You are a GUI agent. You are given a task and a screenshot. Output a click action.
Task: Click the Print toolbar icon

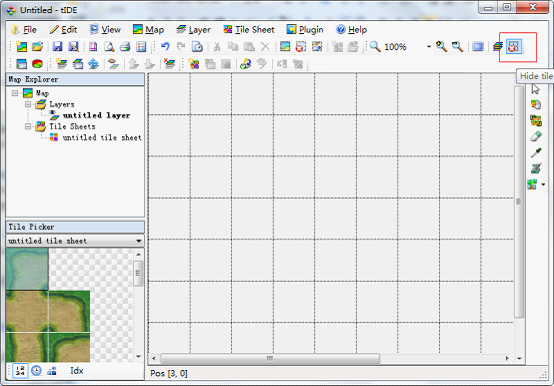[125, 46]
